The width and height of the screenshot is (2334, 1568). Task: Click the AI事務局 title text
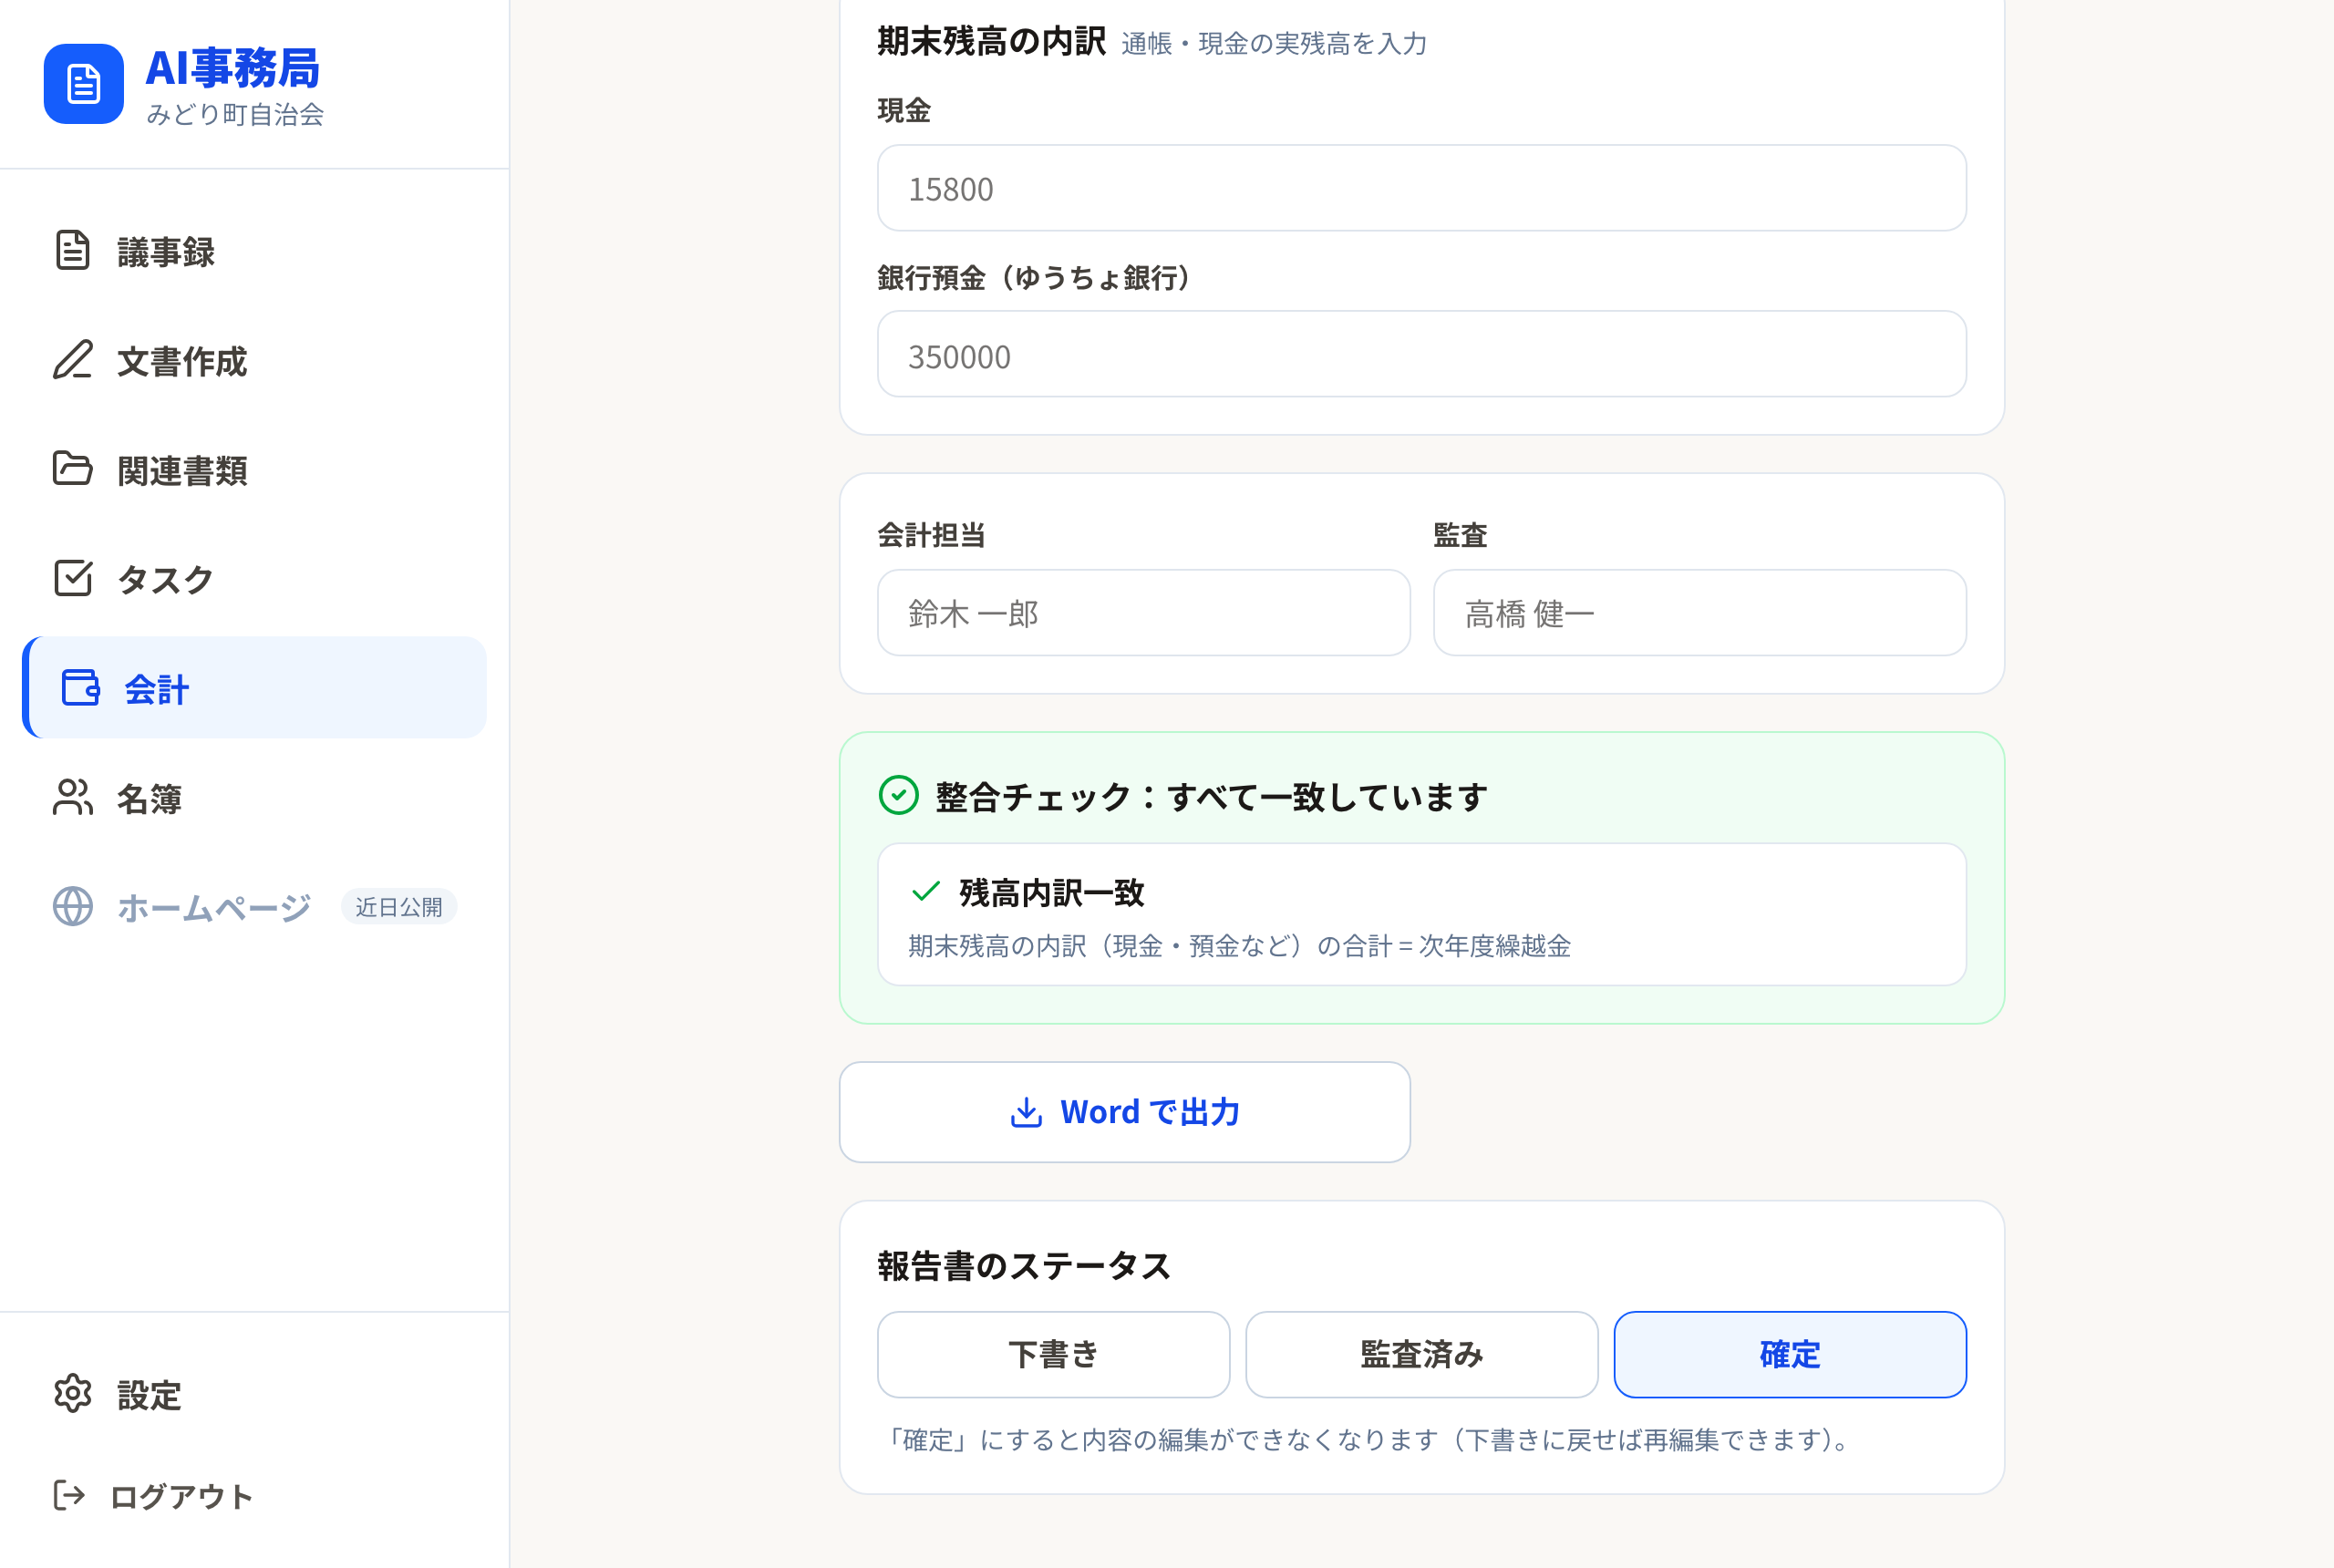(232, 68)
